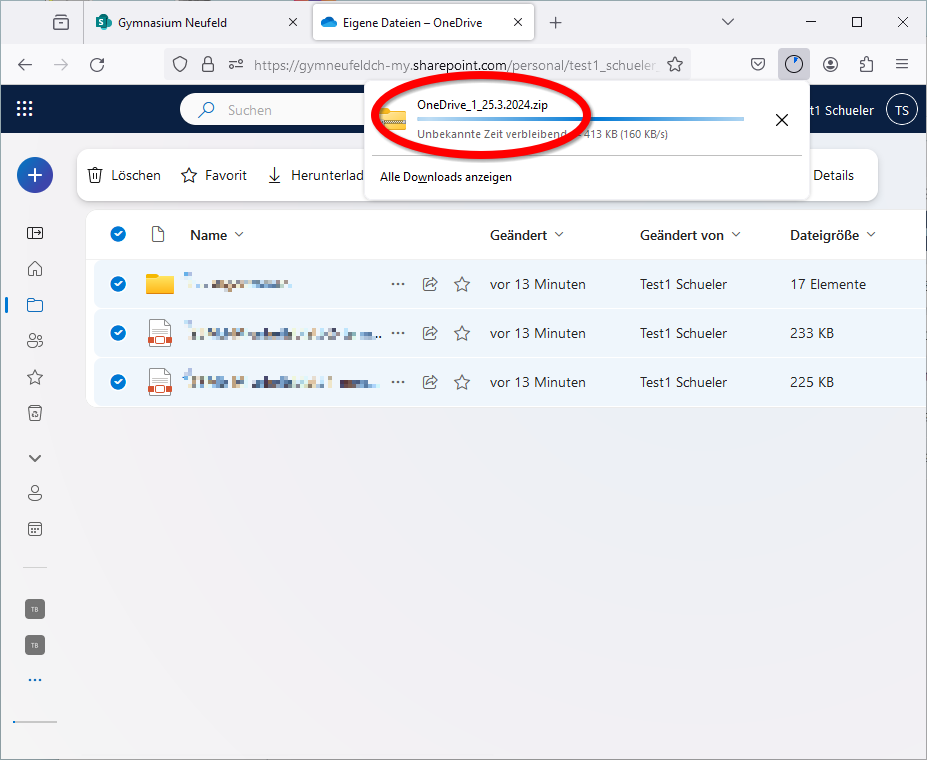Viewport: 927px width, 760px height.
Task: Open more actions for the folder row
Action: [398, 284]
